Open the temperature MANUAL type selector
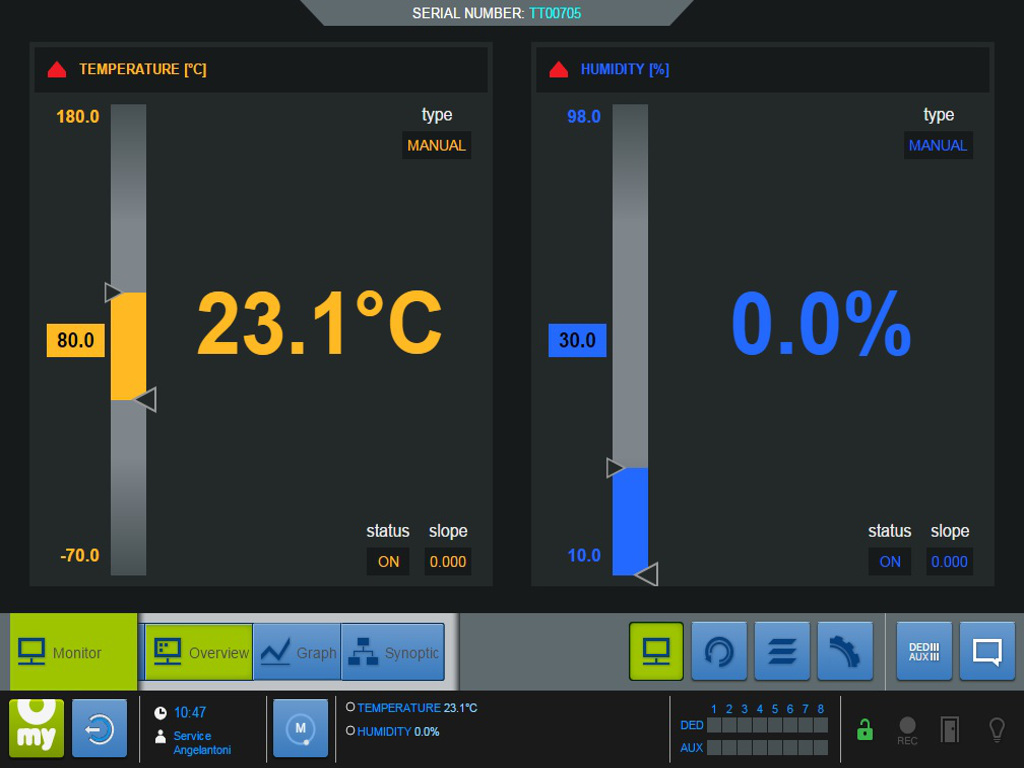Viewport: 1024px width, 768px height. (x=436, y=145)
